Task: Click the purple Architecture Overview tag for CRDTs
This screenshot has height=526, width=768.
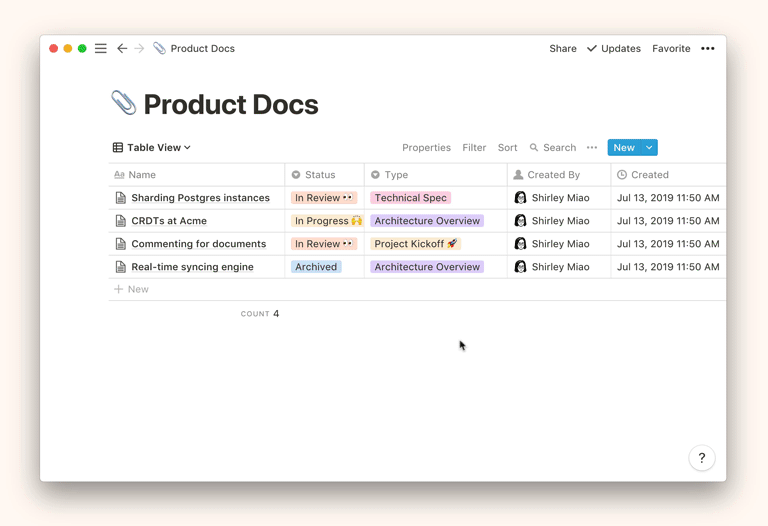Action: [x=427, y=221]
